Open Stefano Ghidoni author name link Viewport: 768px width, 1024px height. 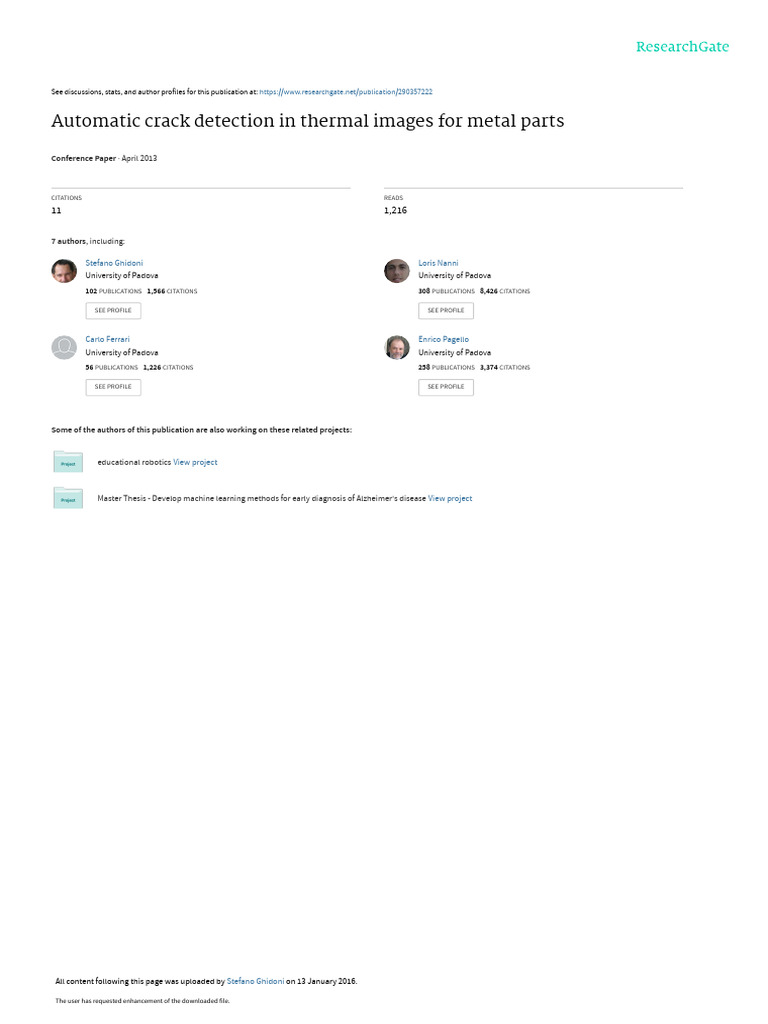[114, 263]
